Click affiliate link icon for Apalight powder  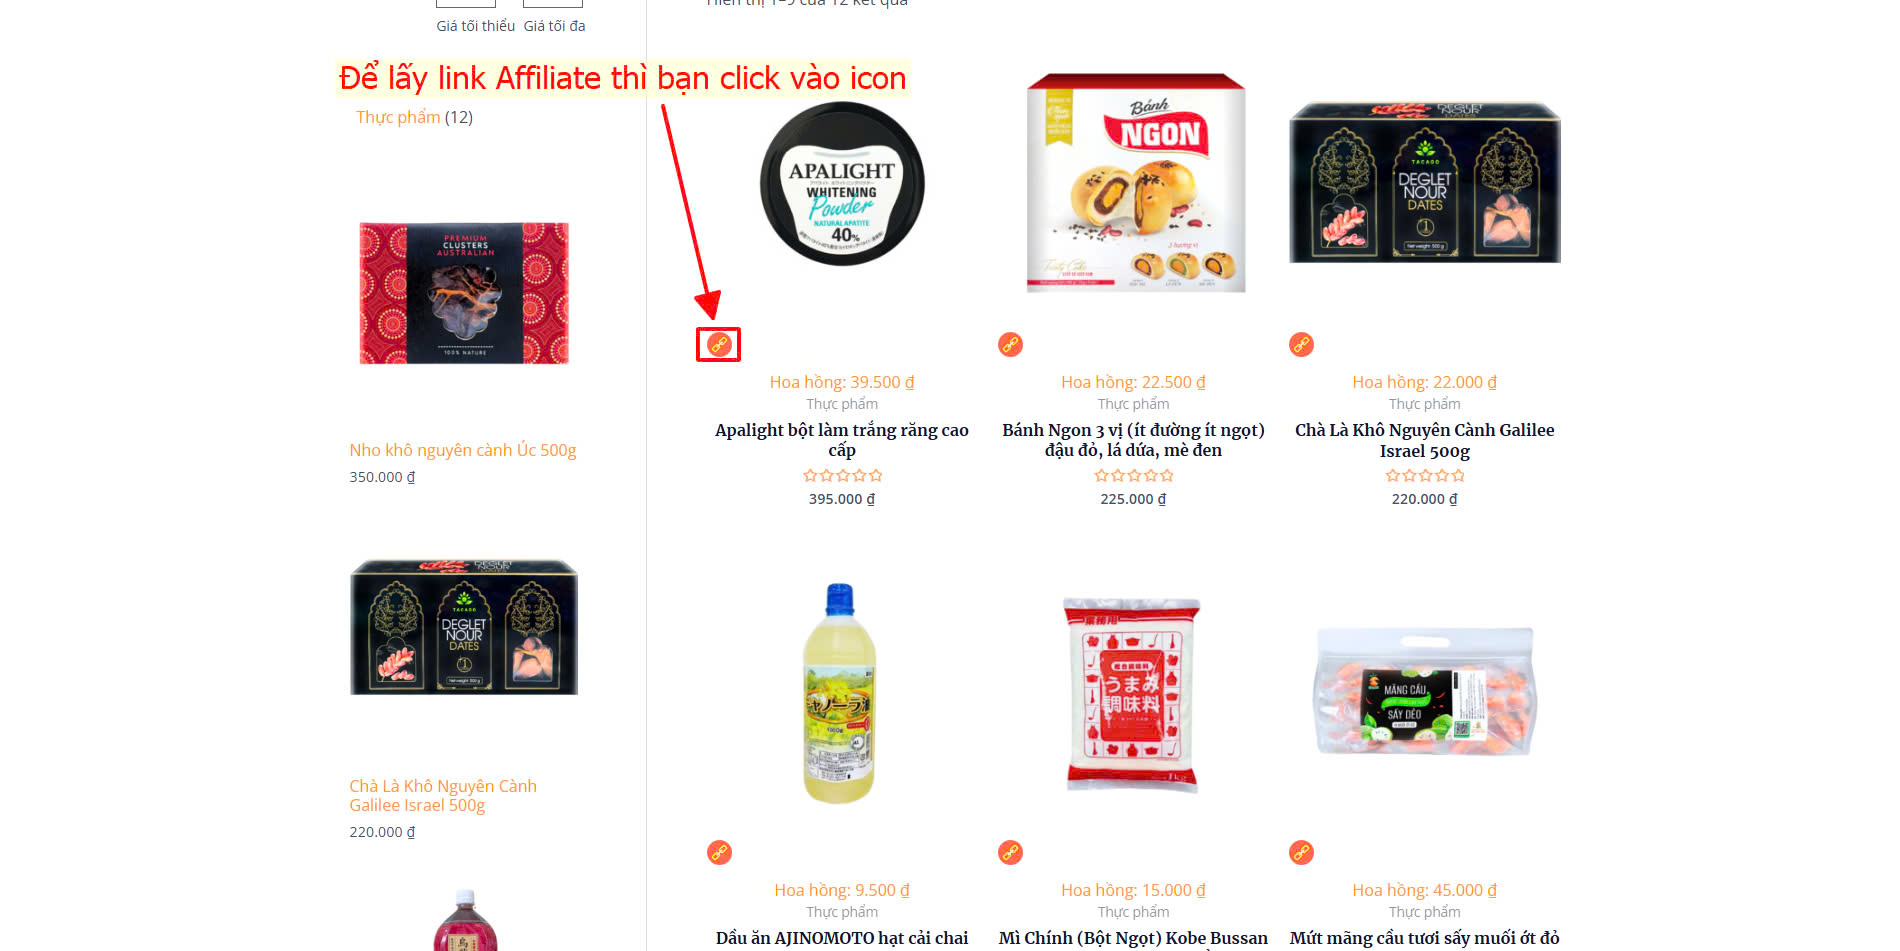[719, 345]
